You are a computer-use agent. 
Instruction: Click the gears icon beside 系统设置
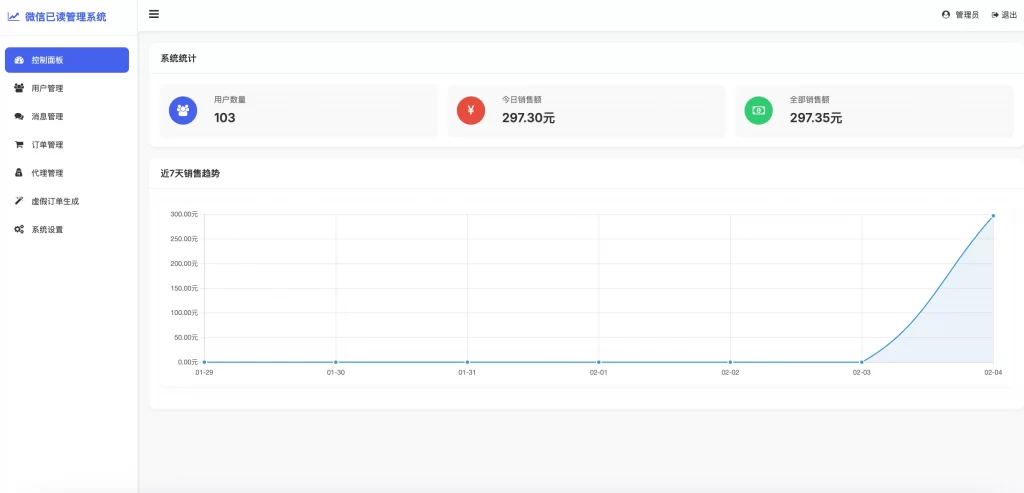(19, 229)
